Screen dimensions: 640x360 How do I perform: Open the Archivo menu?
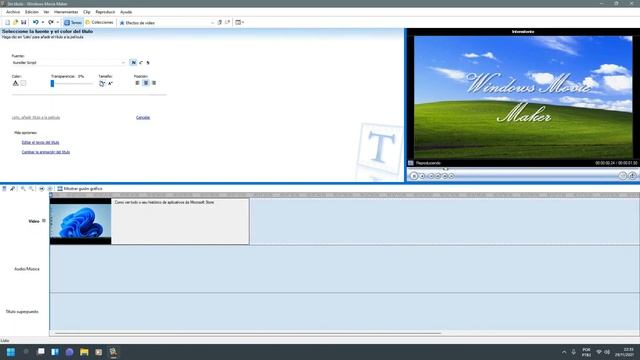click(x=13, y=12)
